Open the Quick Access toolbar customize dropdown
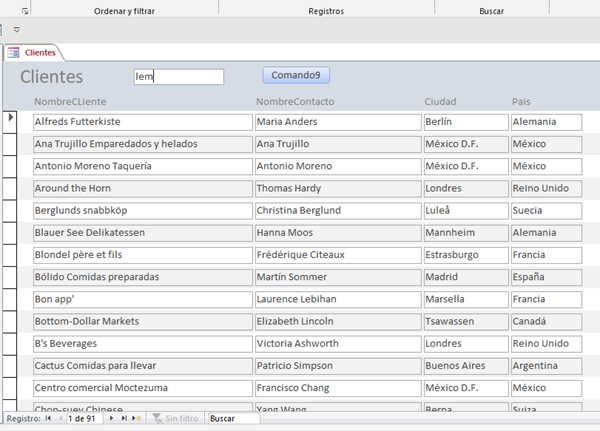600x431 pixels. (x=17, y=30)
